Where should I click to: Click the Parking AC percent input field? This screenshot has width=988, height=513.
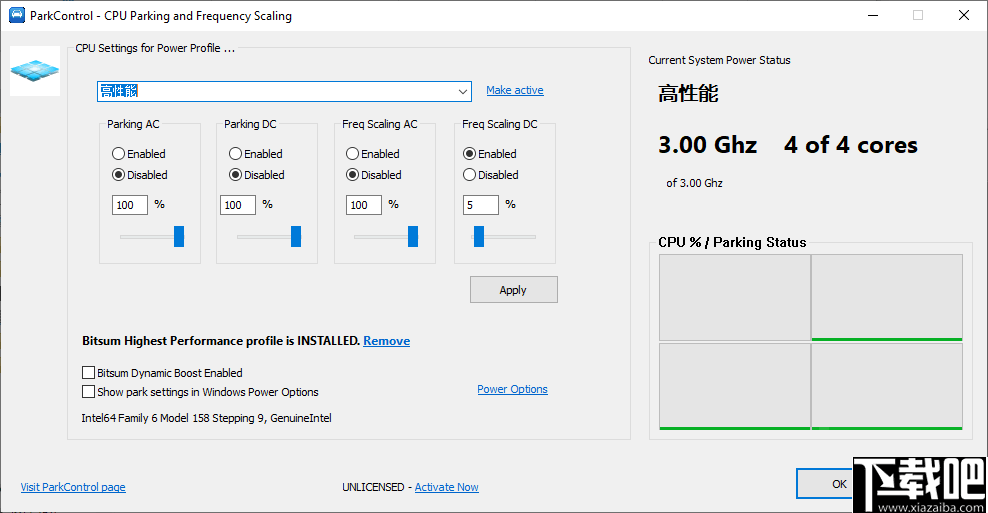pyautogui.click(x=130, y=205)
